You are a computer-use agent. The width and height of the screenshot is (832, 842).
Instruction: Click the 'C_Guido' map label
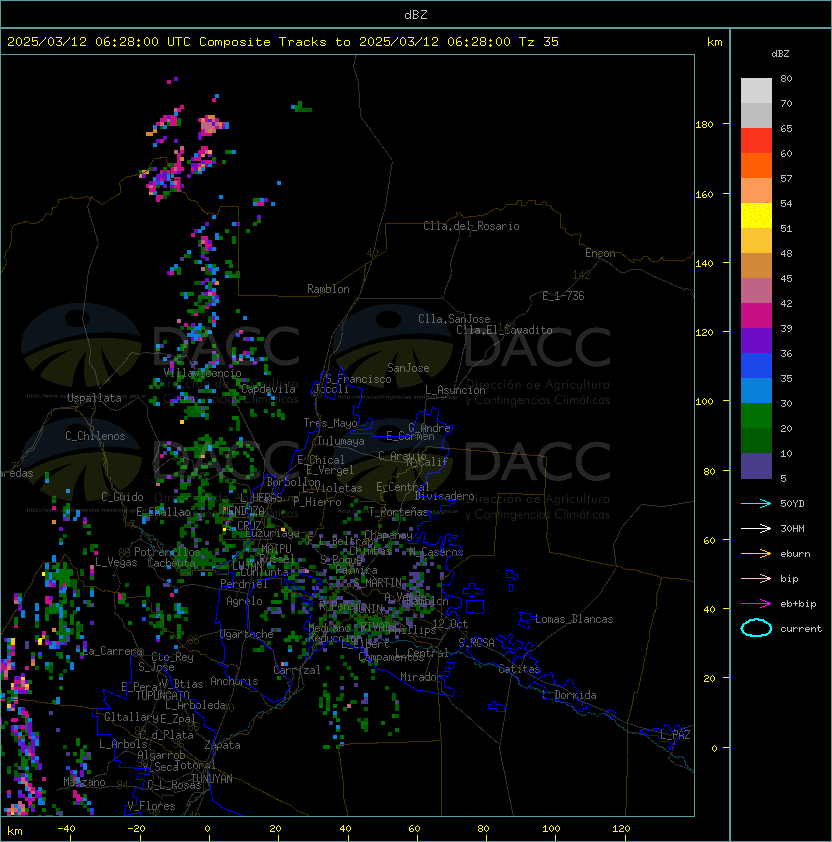122,497
